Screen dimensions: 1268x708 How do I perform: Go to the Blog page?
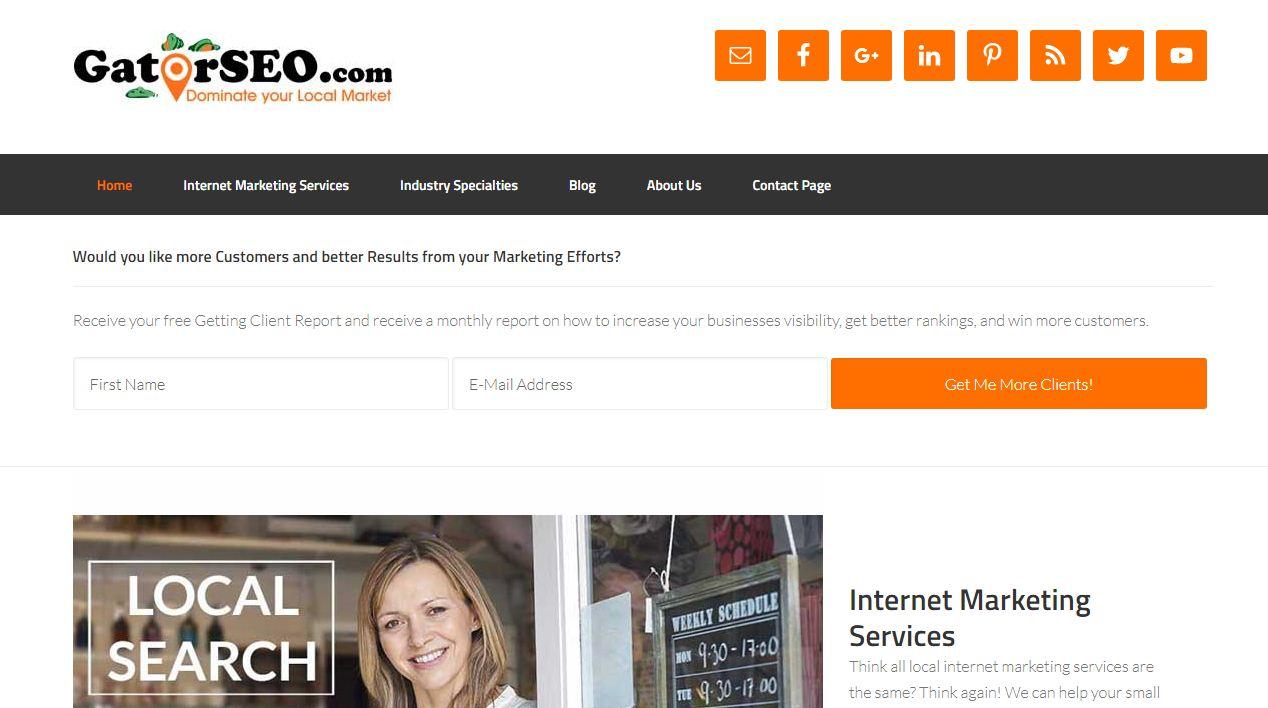[x=582, y=185]
